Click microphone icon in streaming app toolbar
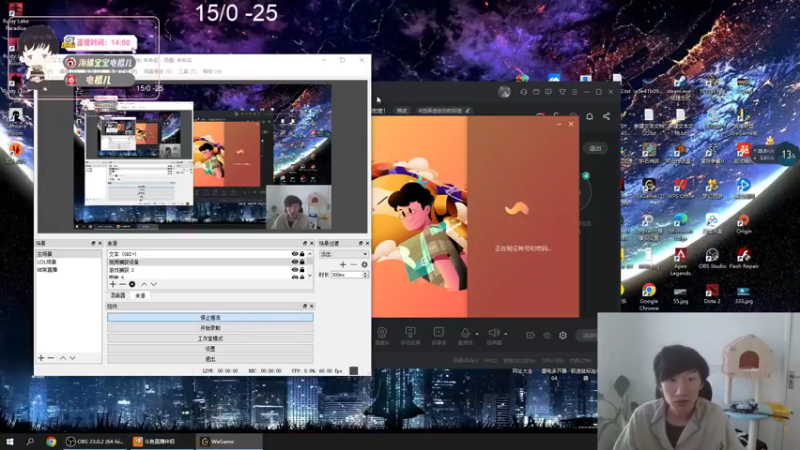This screenshot has height=450, width=800. click(x=465, y=333)
